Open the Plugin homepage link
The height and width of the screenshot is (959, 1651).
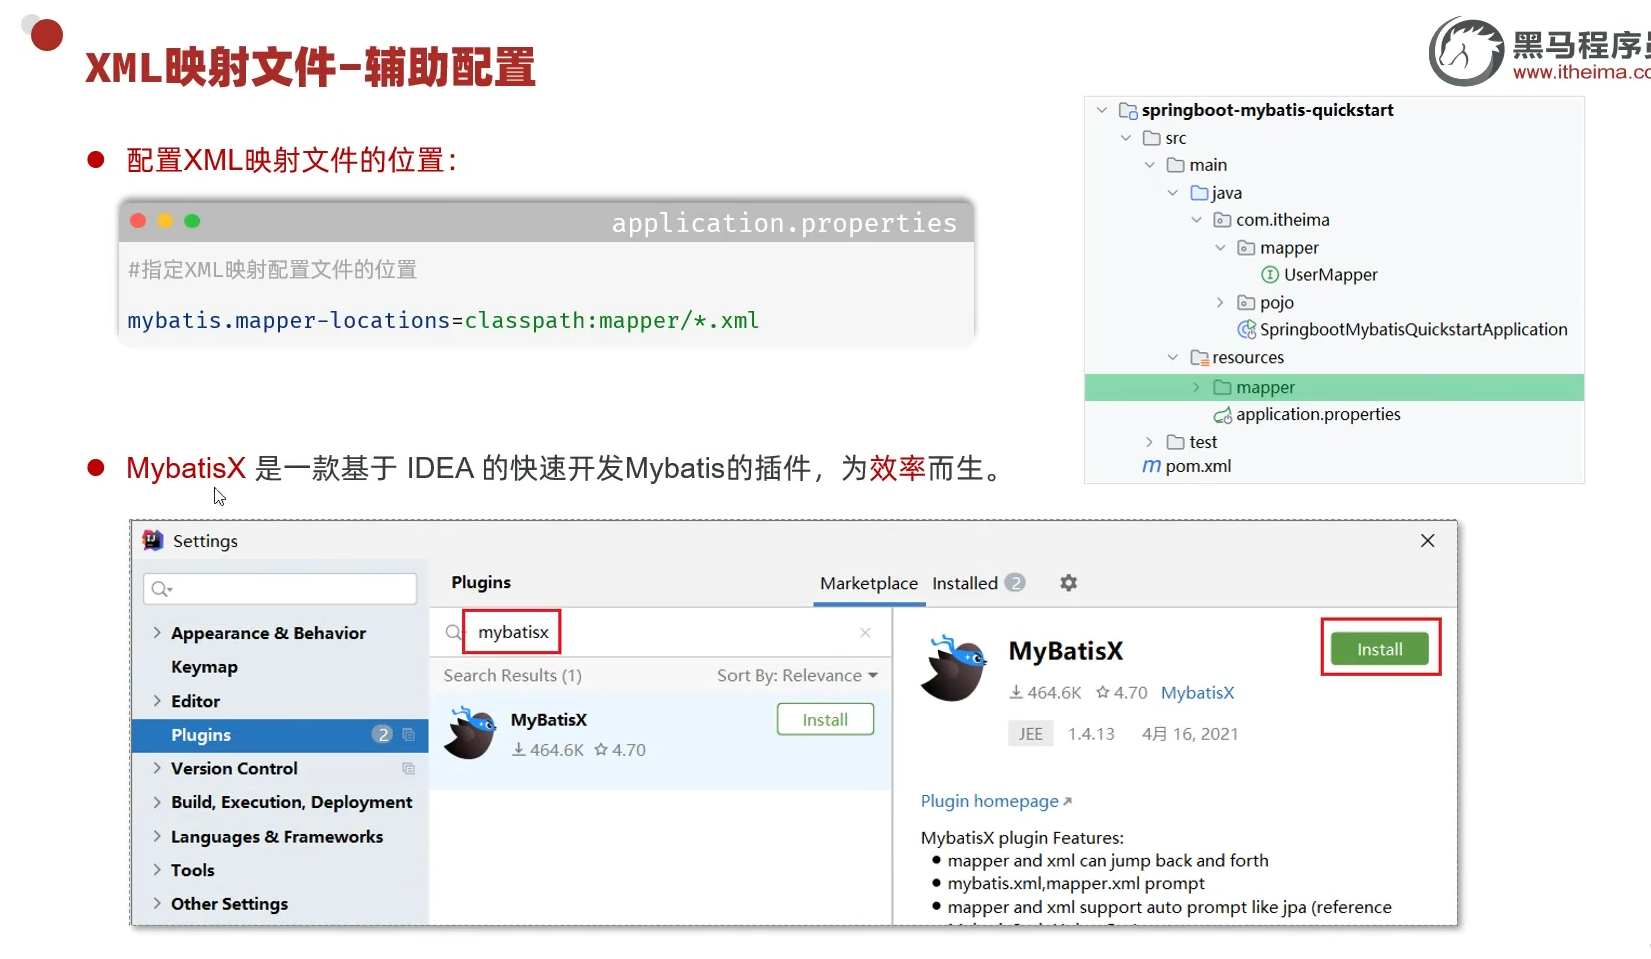point(996,801)
